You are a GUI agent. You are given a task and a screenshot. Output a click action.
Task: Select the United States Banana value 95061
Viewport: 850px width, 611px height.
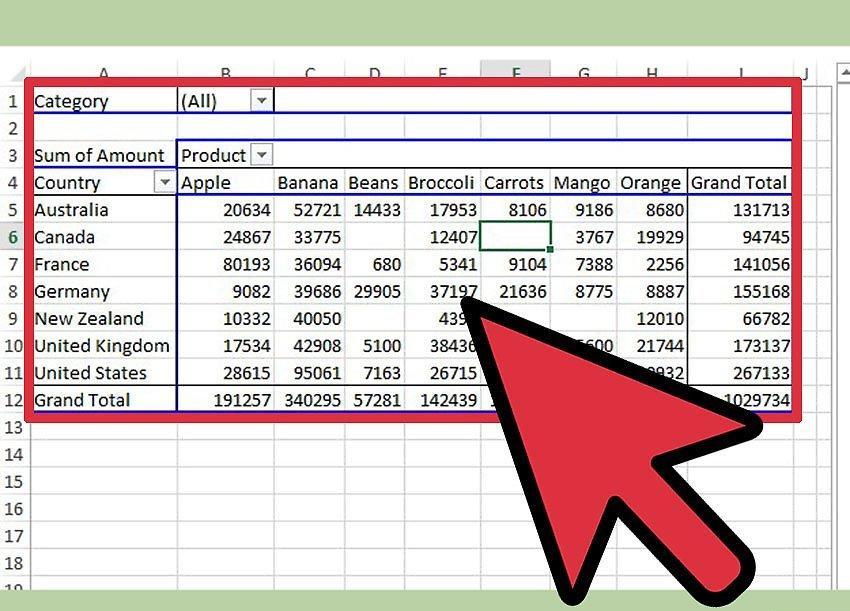(309, 373)
